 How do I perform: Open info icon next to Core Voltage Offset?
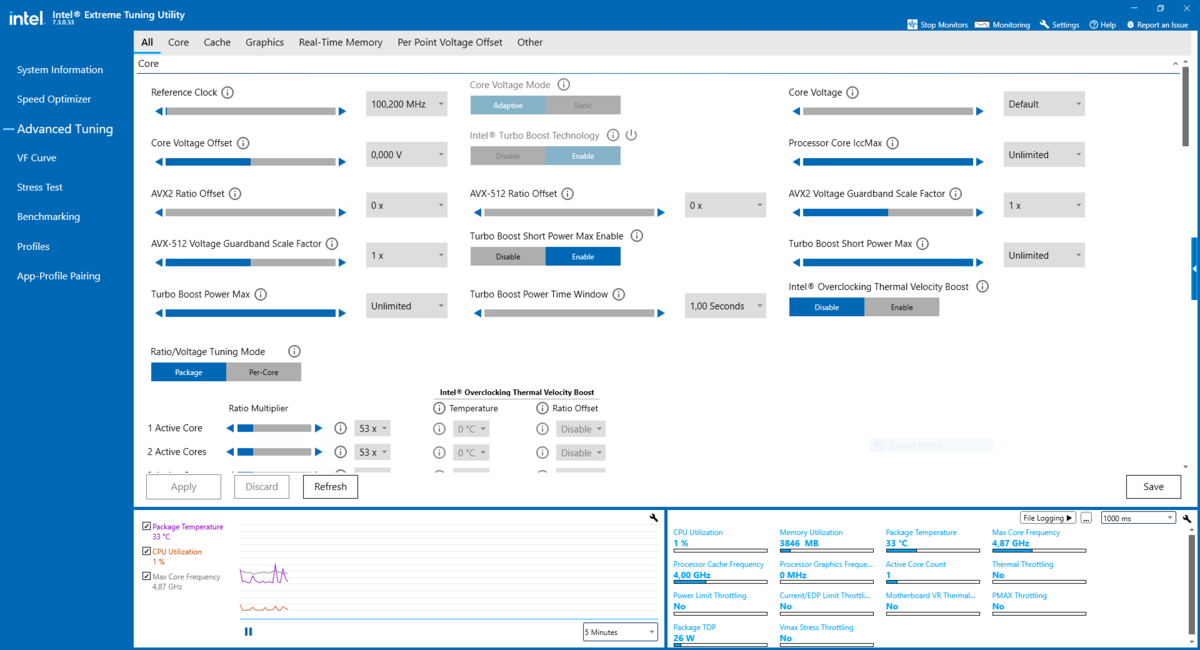click(x=243, y=143)
